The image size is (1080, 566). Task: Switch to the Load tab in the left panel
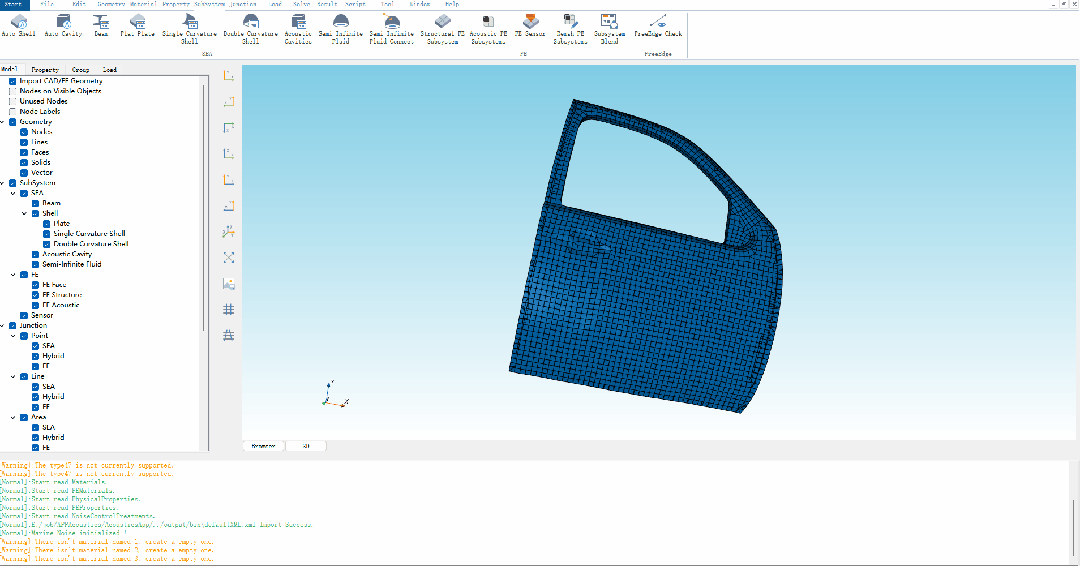click(x=110, y=70)
